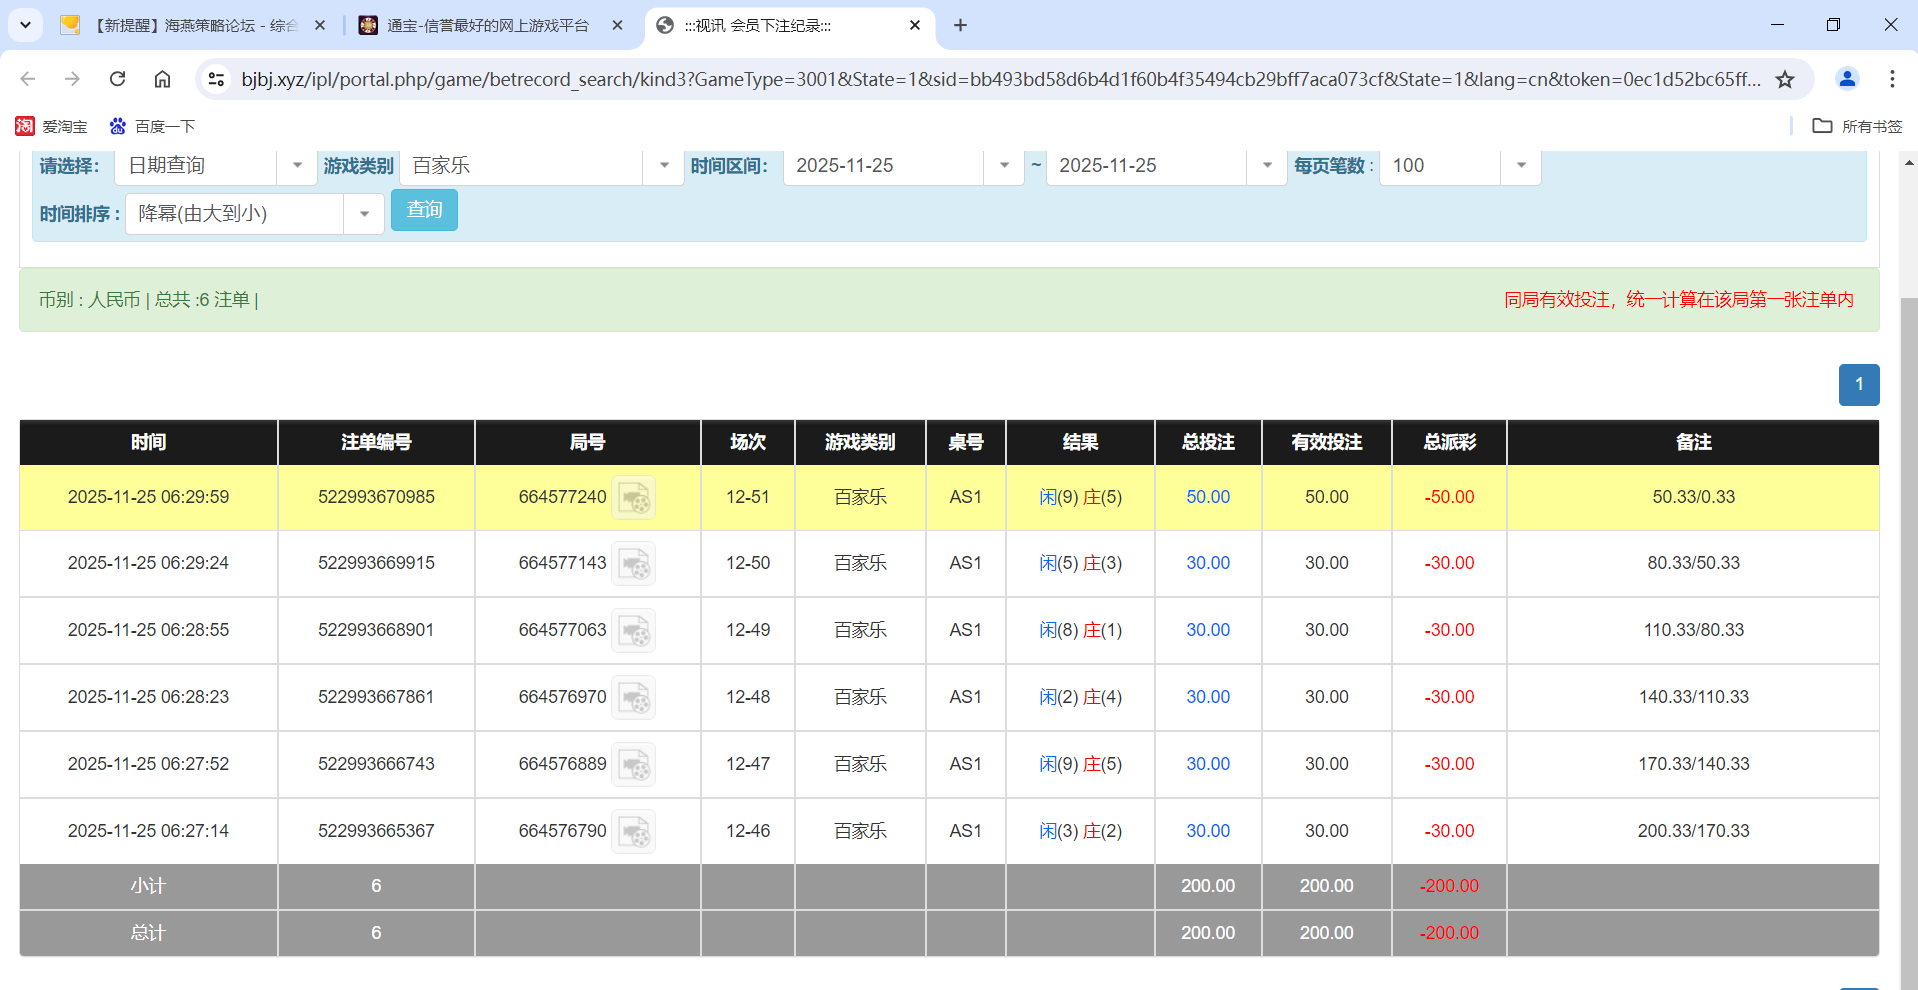The height and width of the screenshot is (990, 1918).
Task: Select pagination page 1 button
Action: point(1858,384)
